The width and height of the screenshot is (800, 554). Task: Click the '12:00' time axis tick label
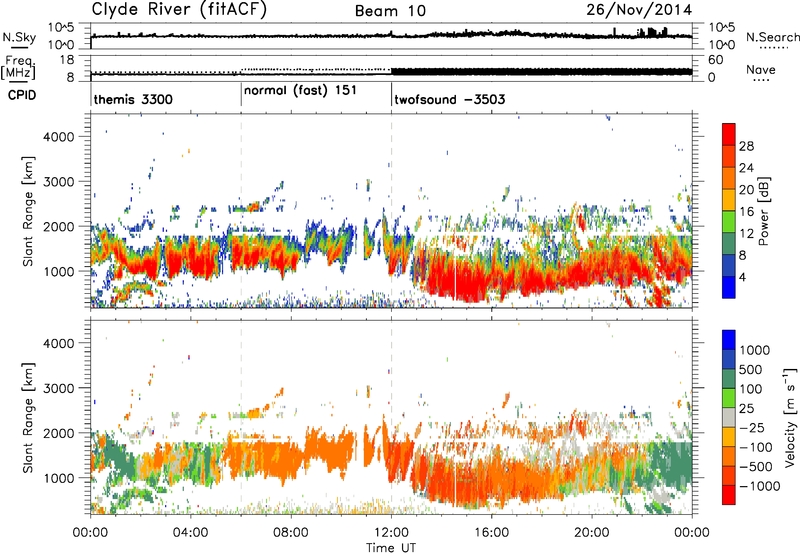[391, 533]
